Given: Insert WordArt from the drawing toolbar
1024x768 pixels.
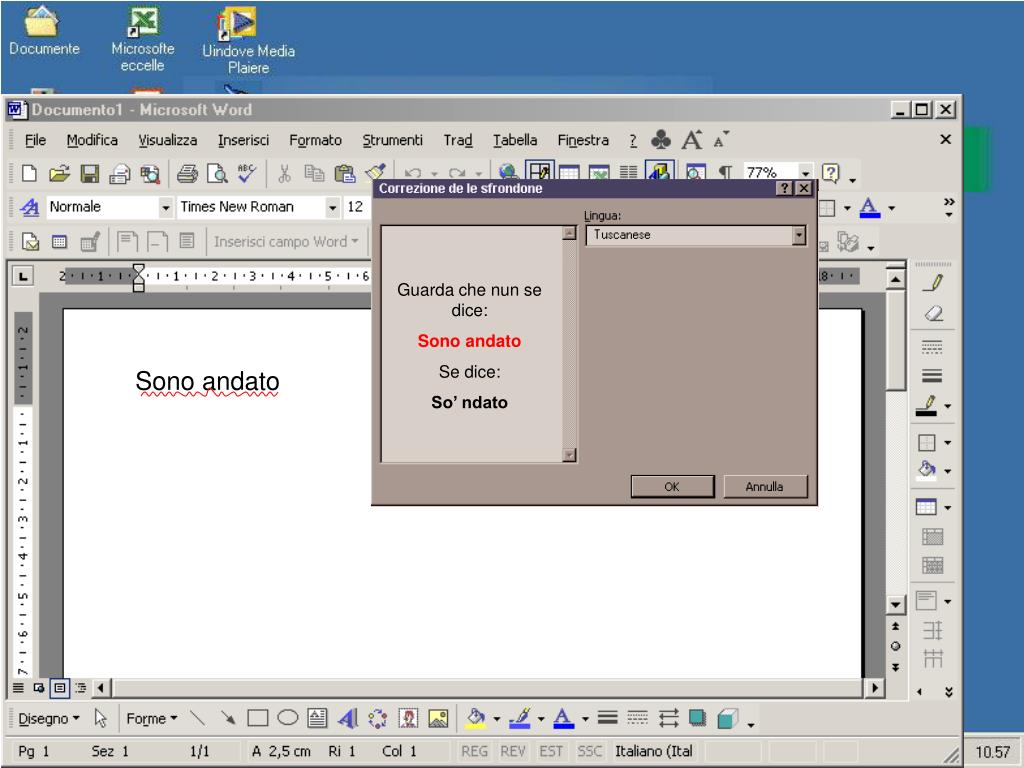Looking at the screenshot, I should [348, 718].
